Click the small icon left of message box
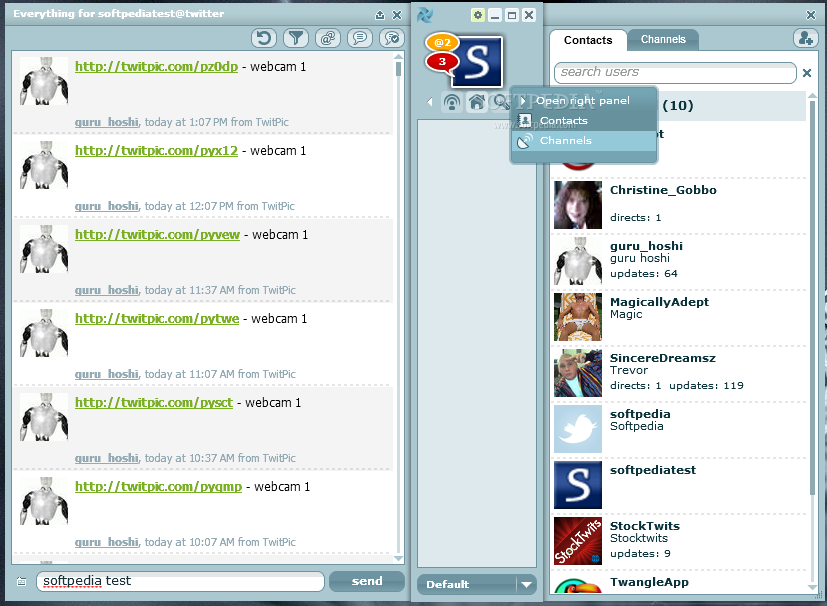 (x=22, y=581)
